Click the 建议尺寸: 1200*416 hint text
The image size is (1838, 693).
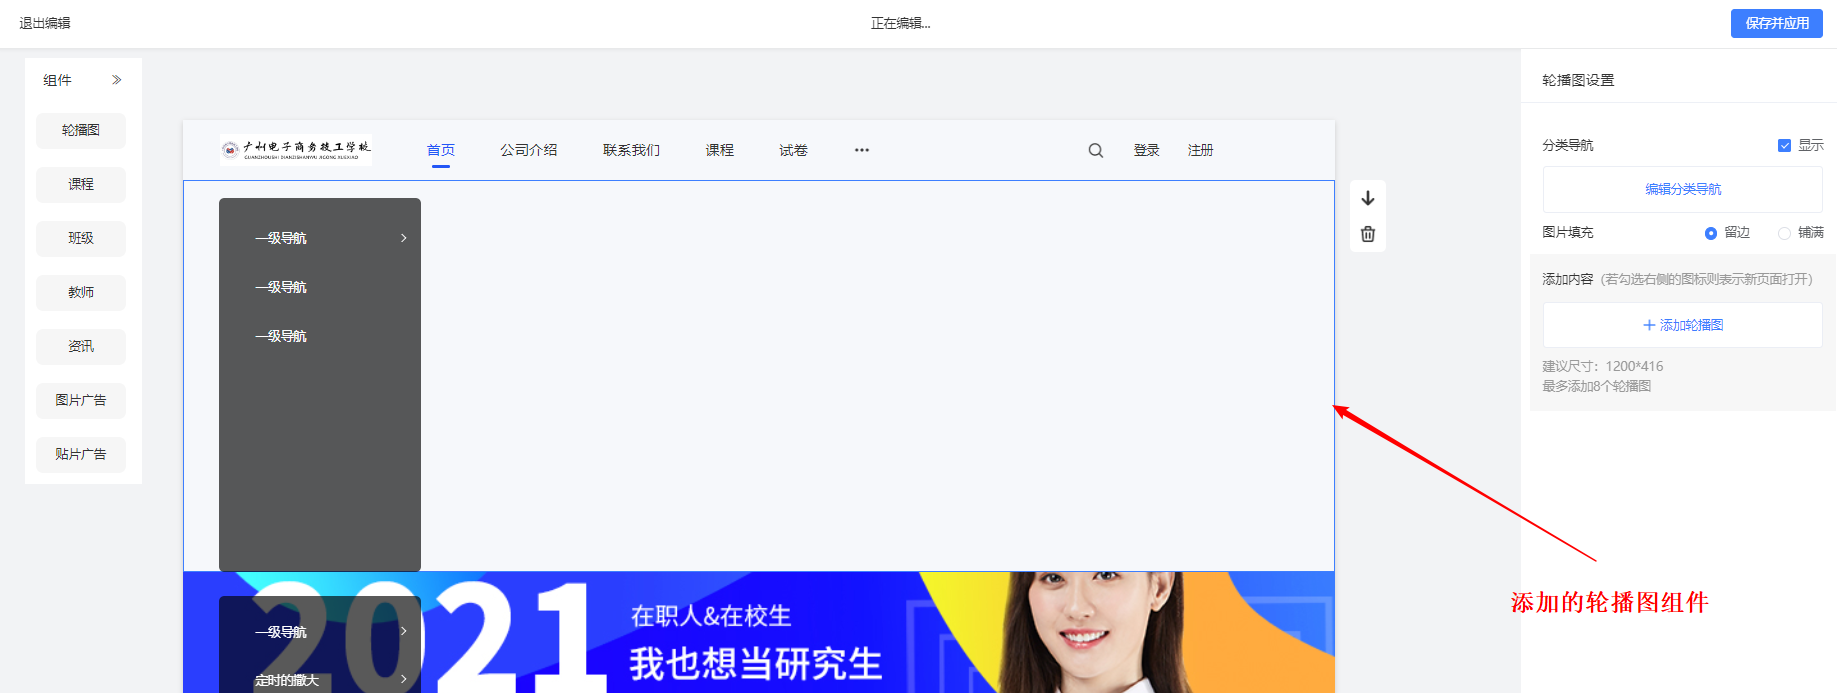point(1603,366)
